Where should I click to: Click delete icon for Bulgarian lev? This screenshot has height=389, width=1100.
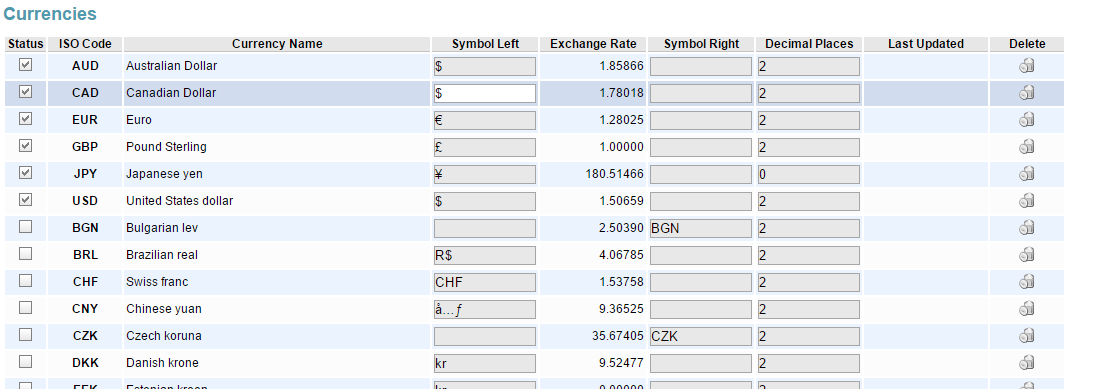(x=1026, y=228)
